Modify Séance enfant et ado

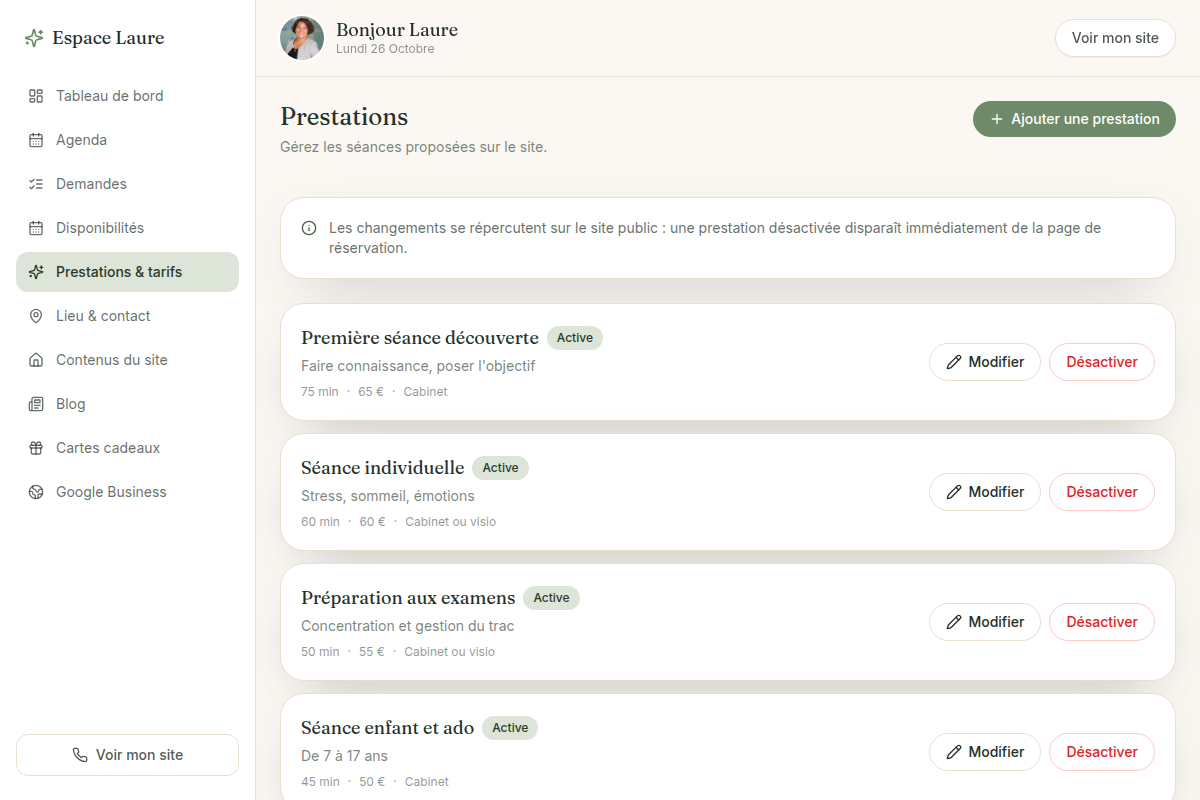[x=985, y=752]
